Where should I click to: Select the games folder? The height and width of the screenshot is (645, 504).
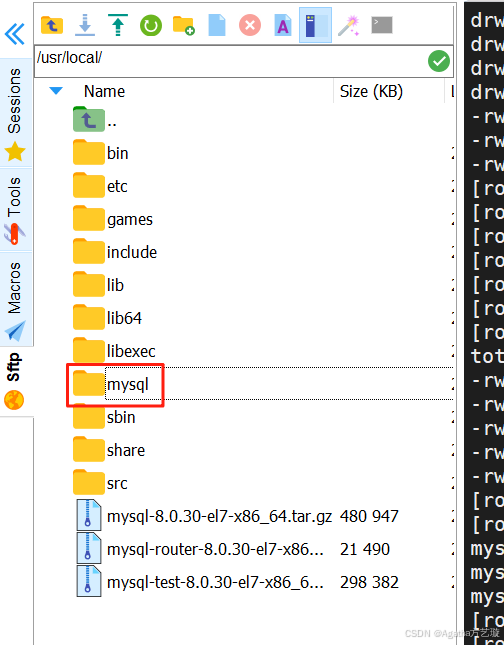pyautogui.click(x=113, y=219)
